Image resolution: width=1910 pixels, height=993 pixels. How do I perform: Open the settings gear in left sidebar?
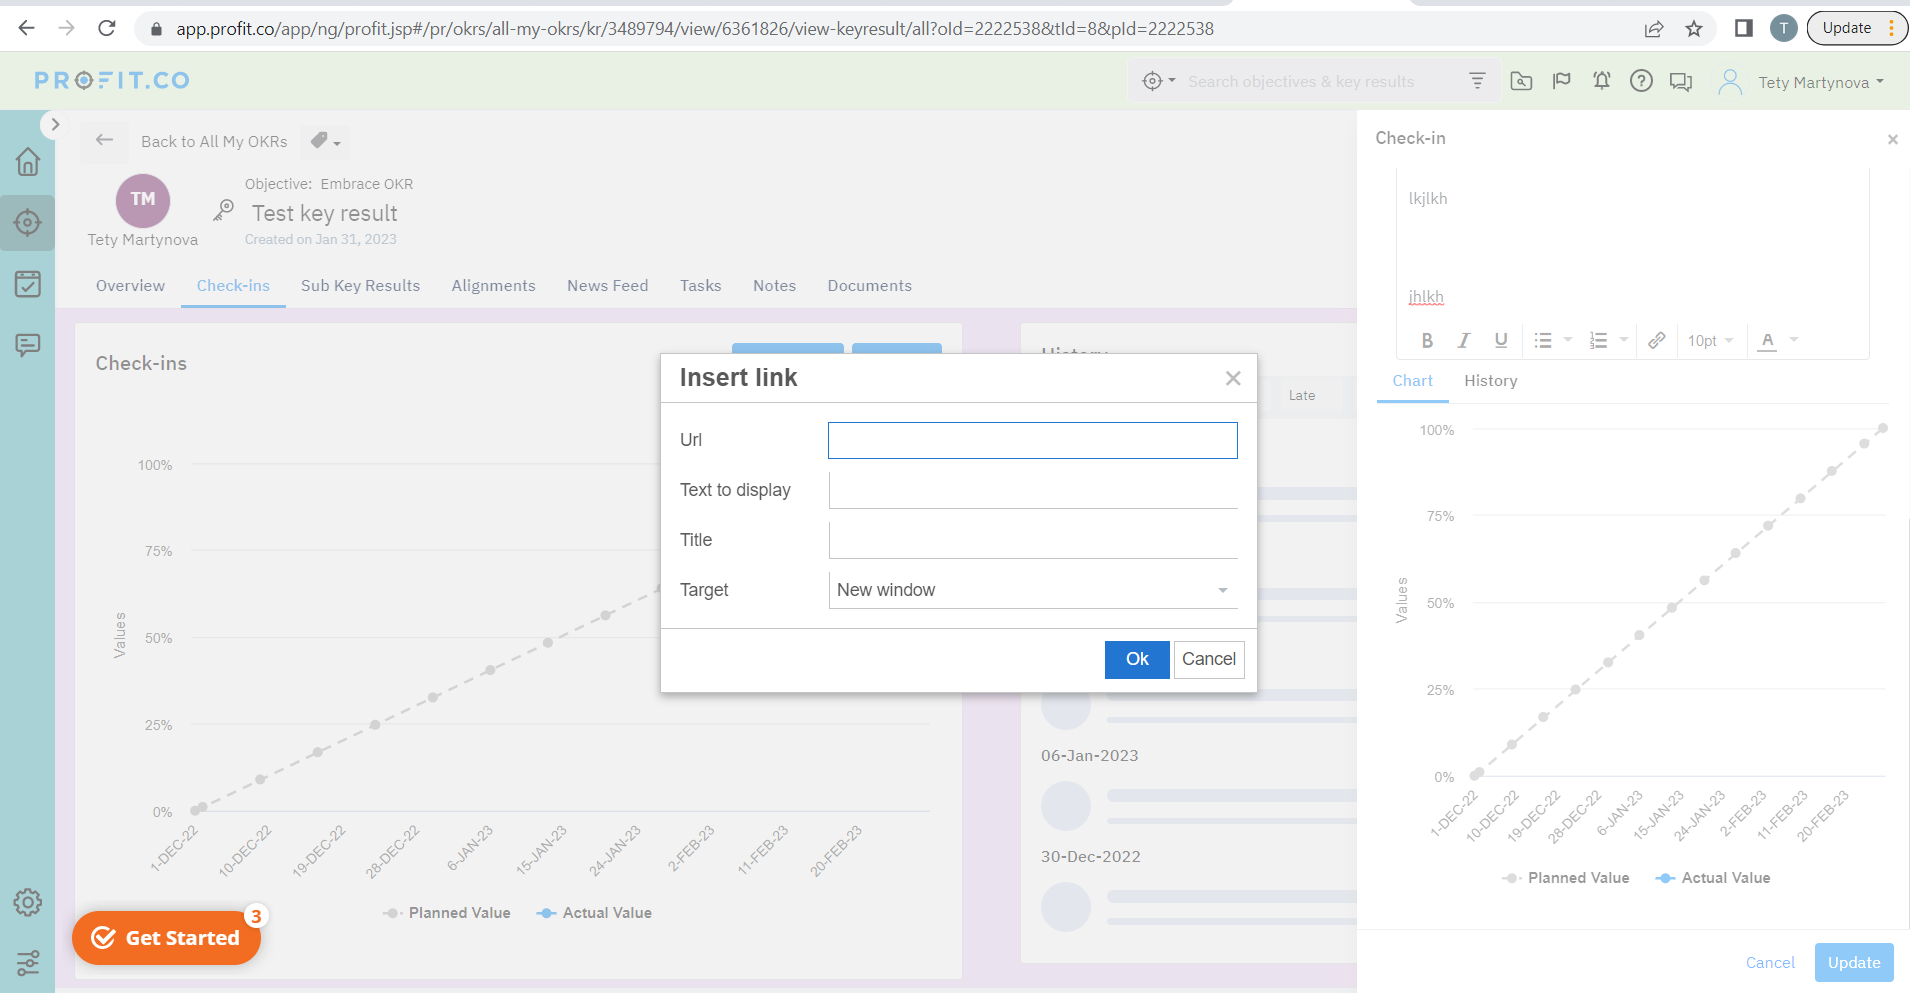[x=28, y=902]
